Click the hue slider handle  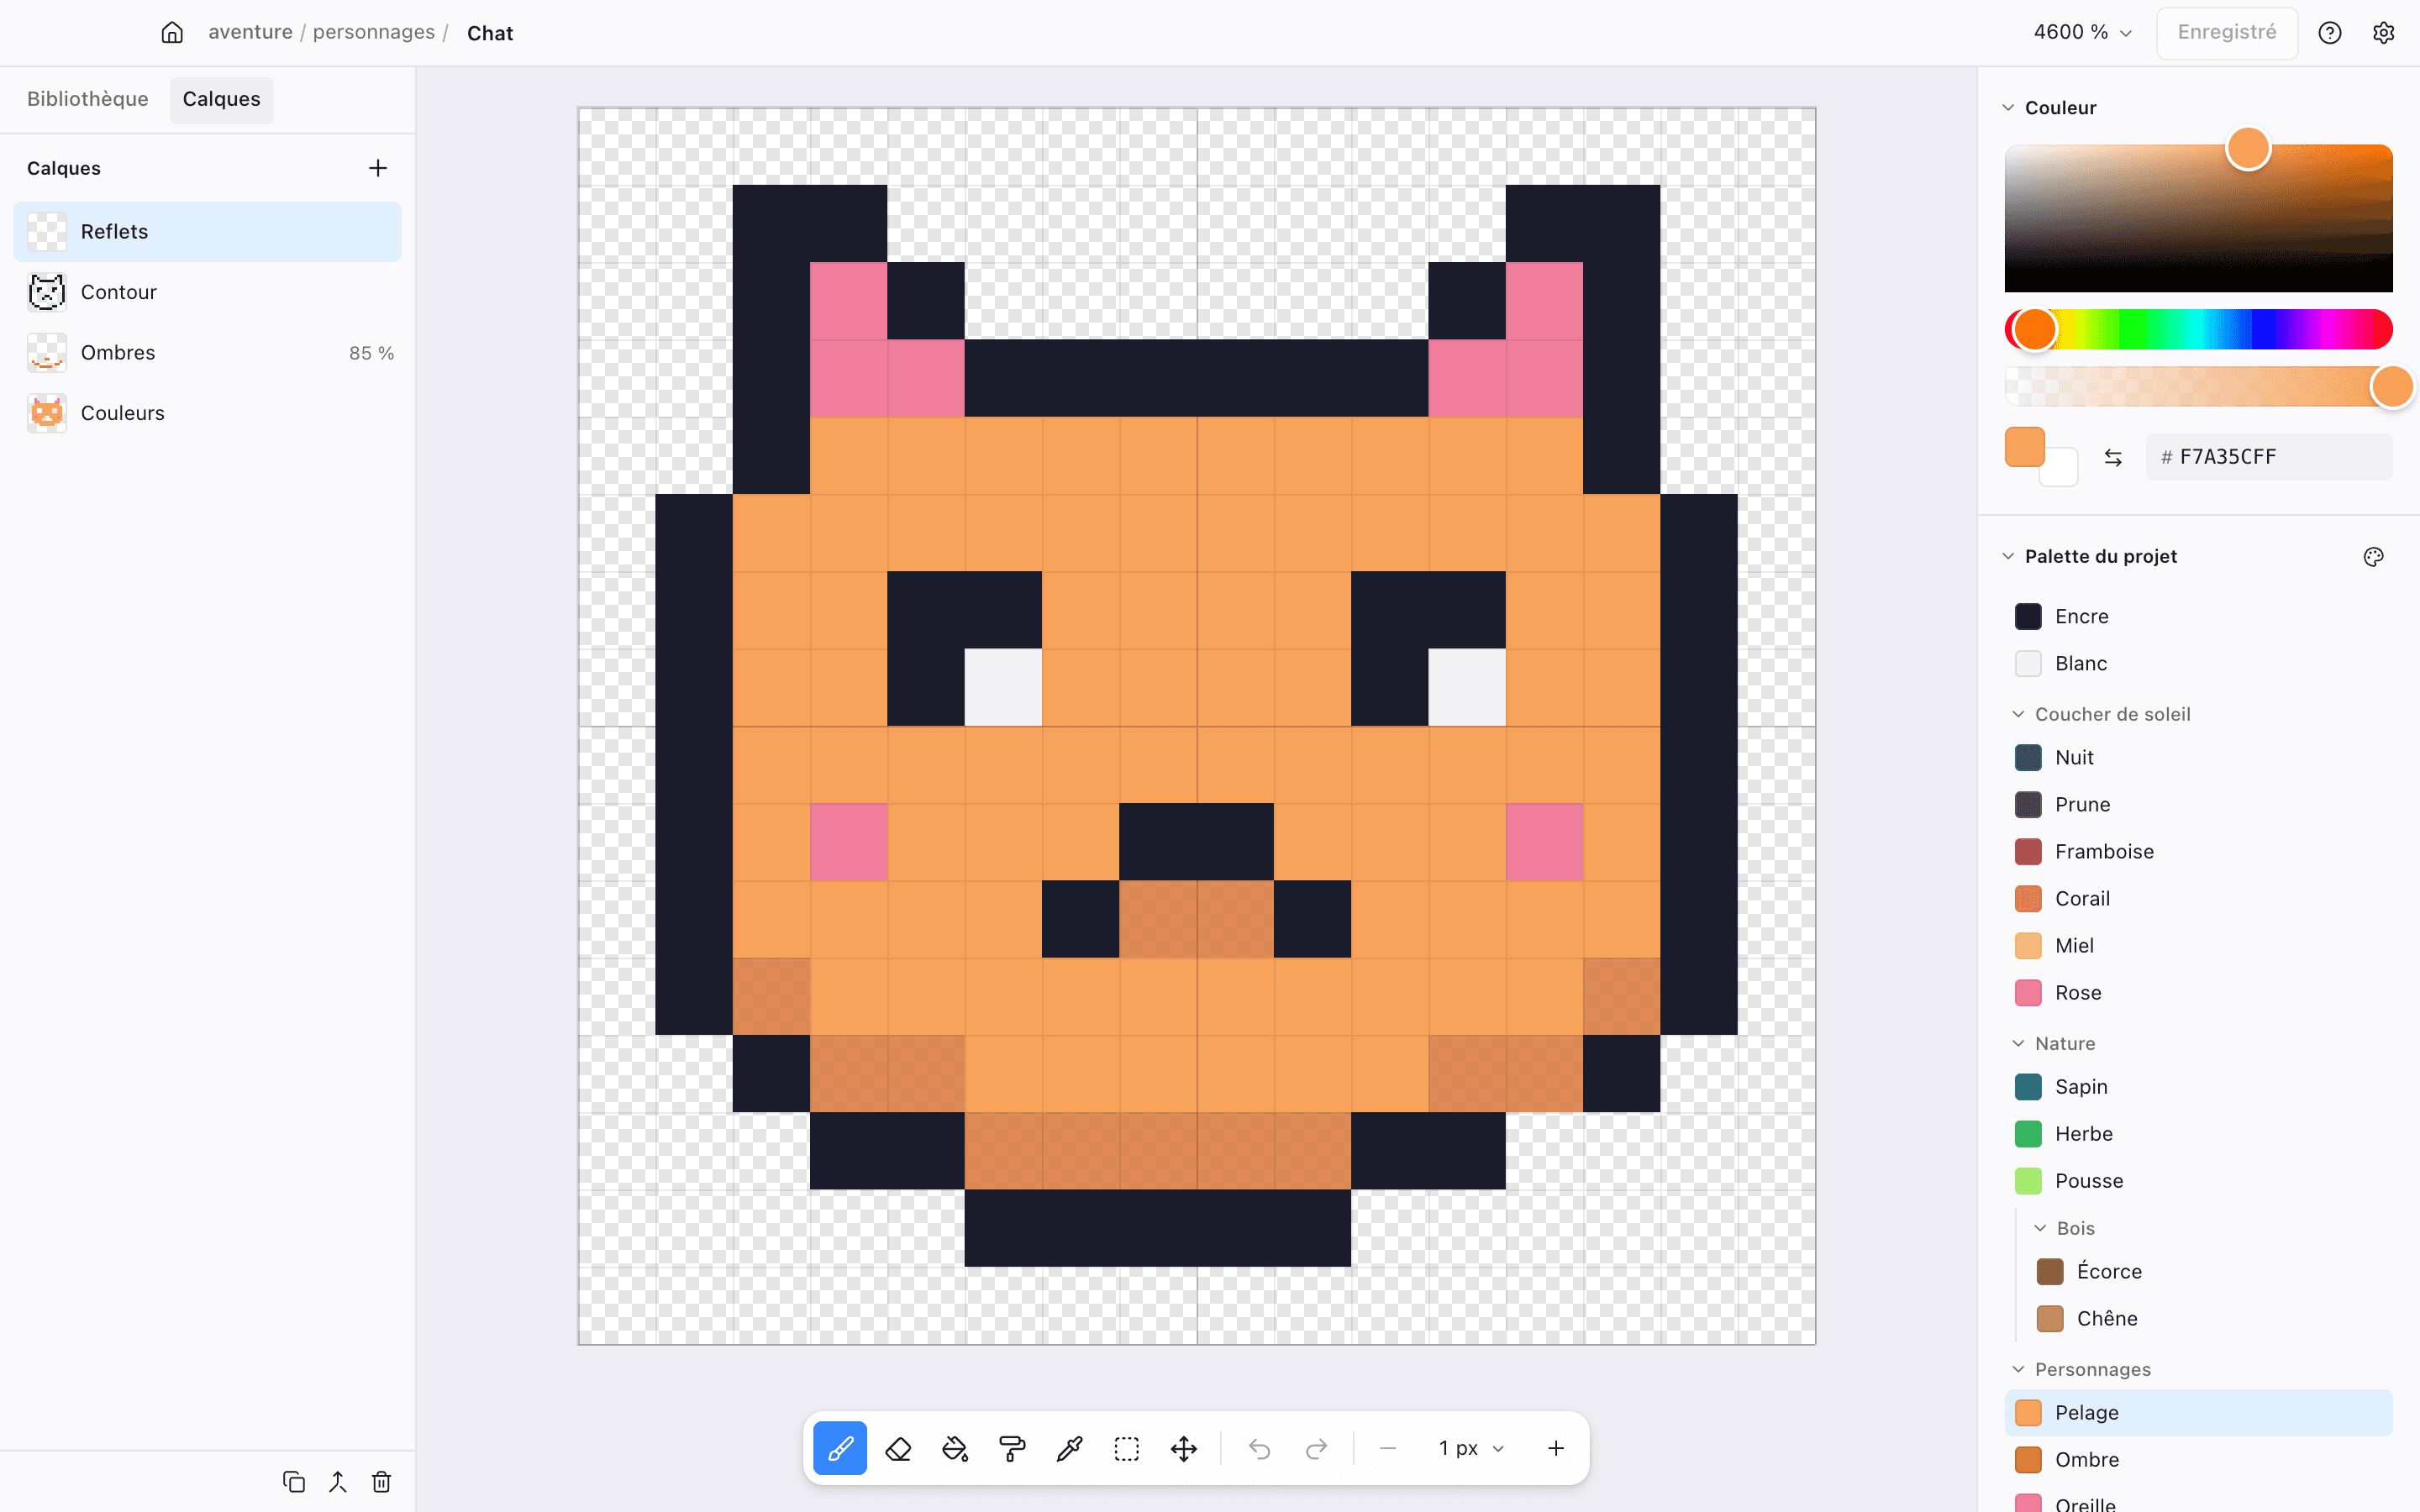(x=2034, y=329)
